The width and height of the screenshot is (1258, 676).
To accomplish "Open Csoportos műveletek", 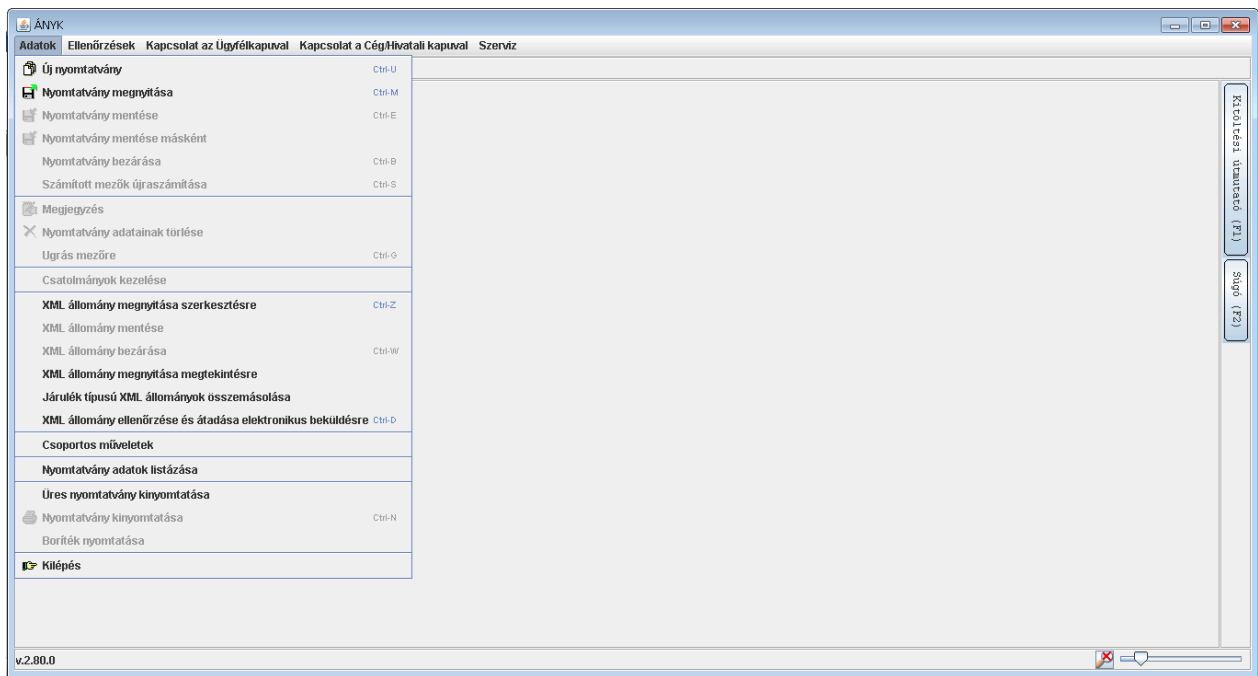I will (x=214, y=444).
